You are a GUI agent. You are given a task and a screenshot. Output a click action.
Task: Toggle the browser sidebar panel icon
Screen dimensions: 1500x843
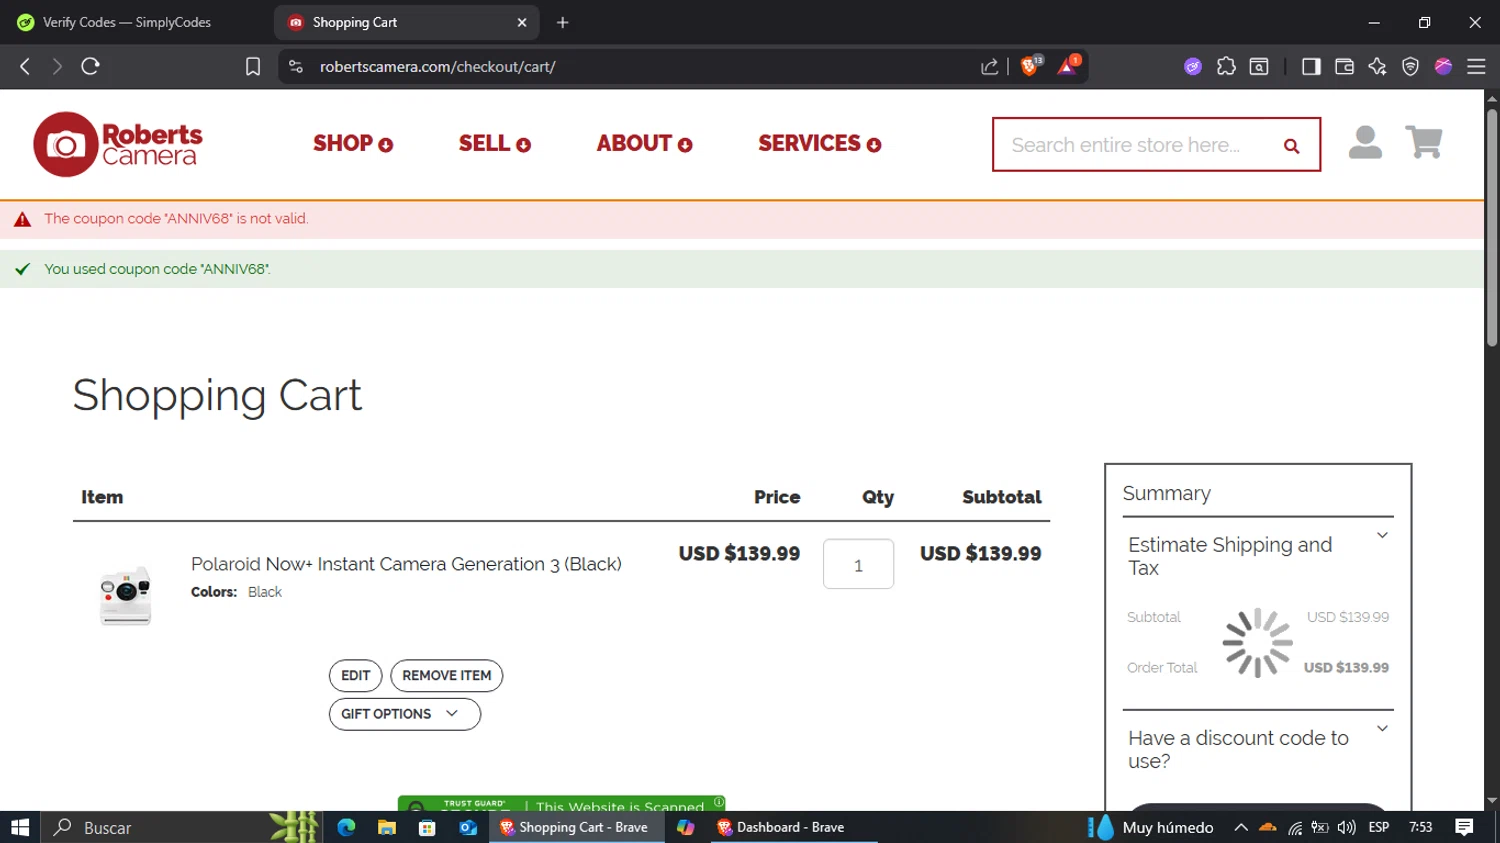1311,66
